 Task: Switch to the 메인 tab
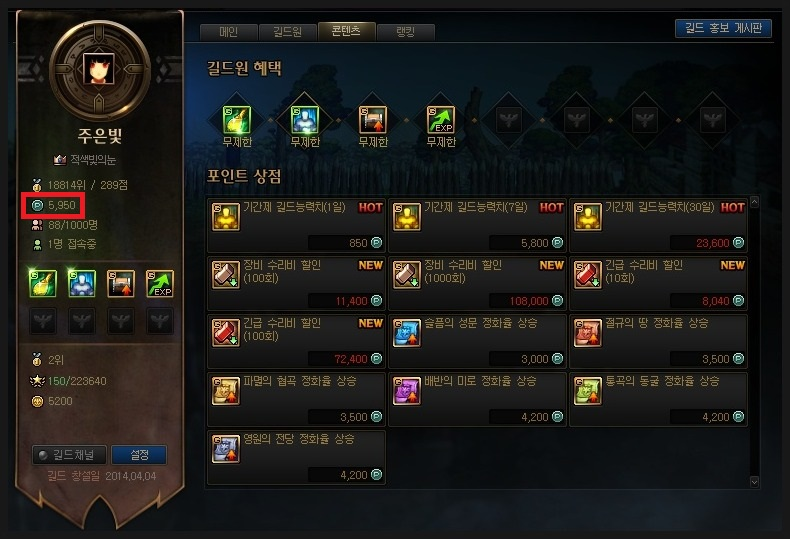click(229, 32)
